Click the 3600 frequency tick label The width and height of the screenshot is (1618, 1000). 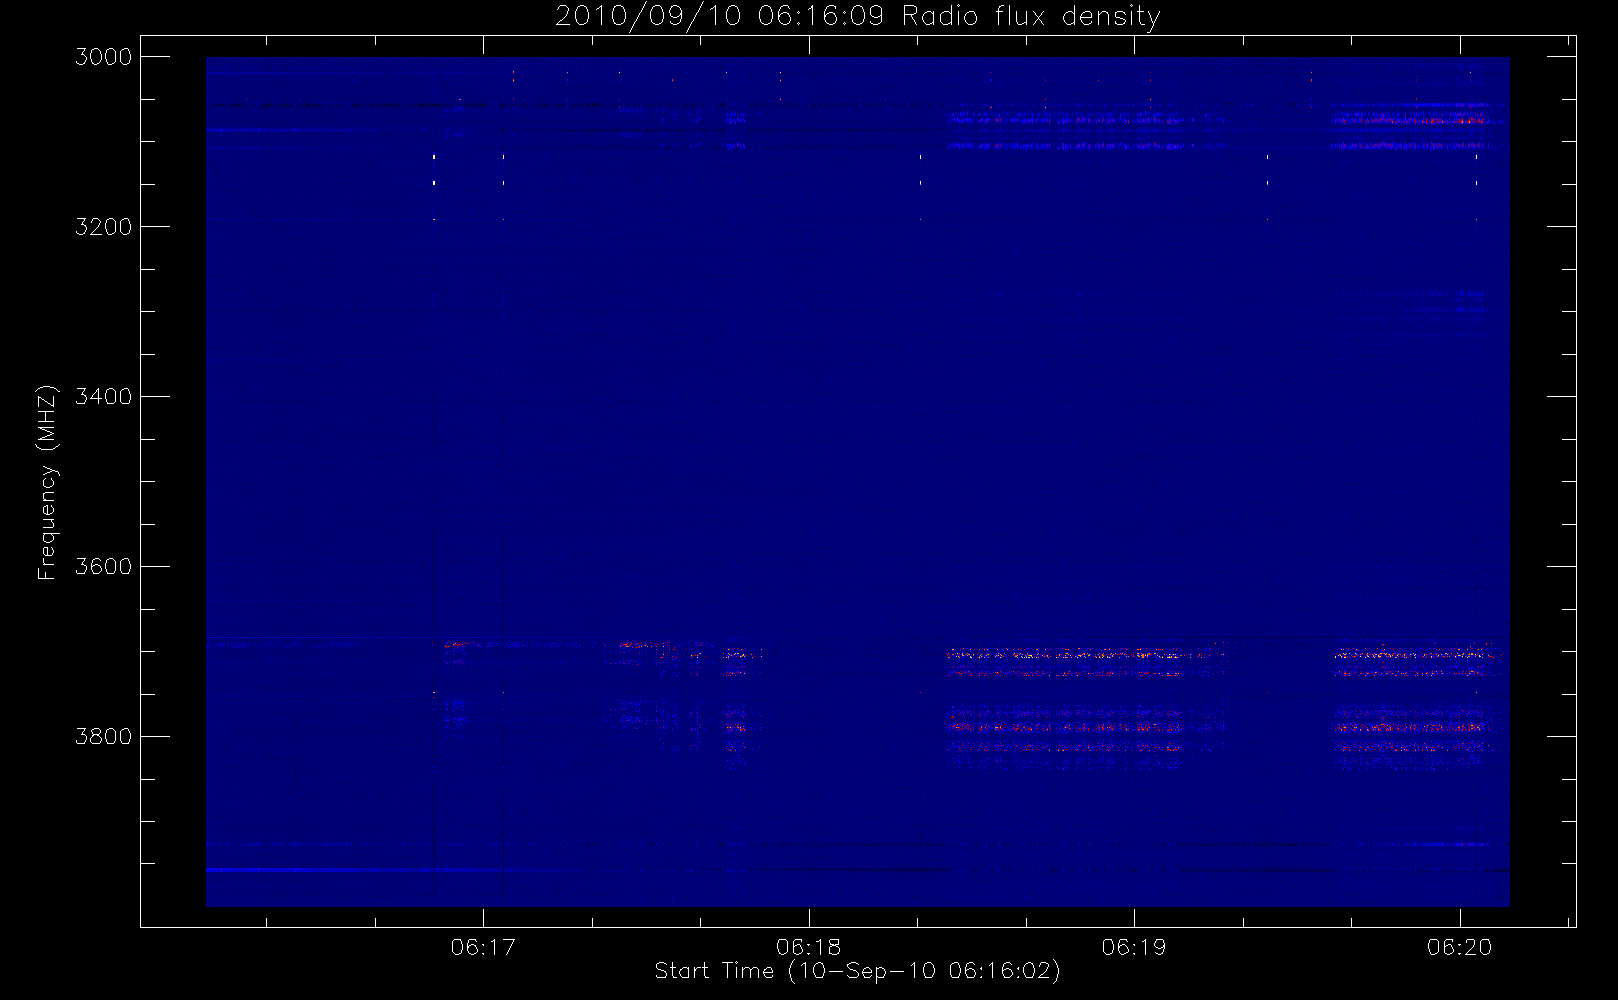pyautogui.click(x=104, y=567)
